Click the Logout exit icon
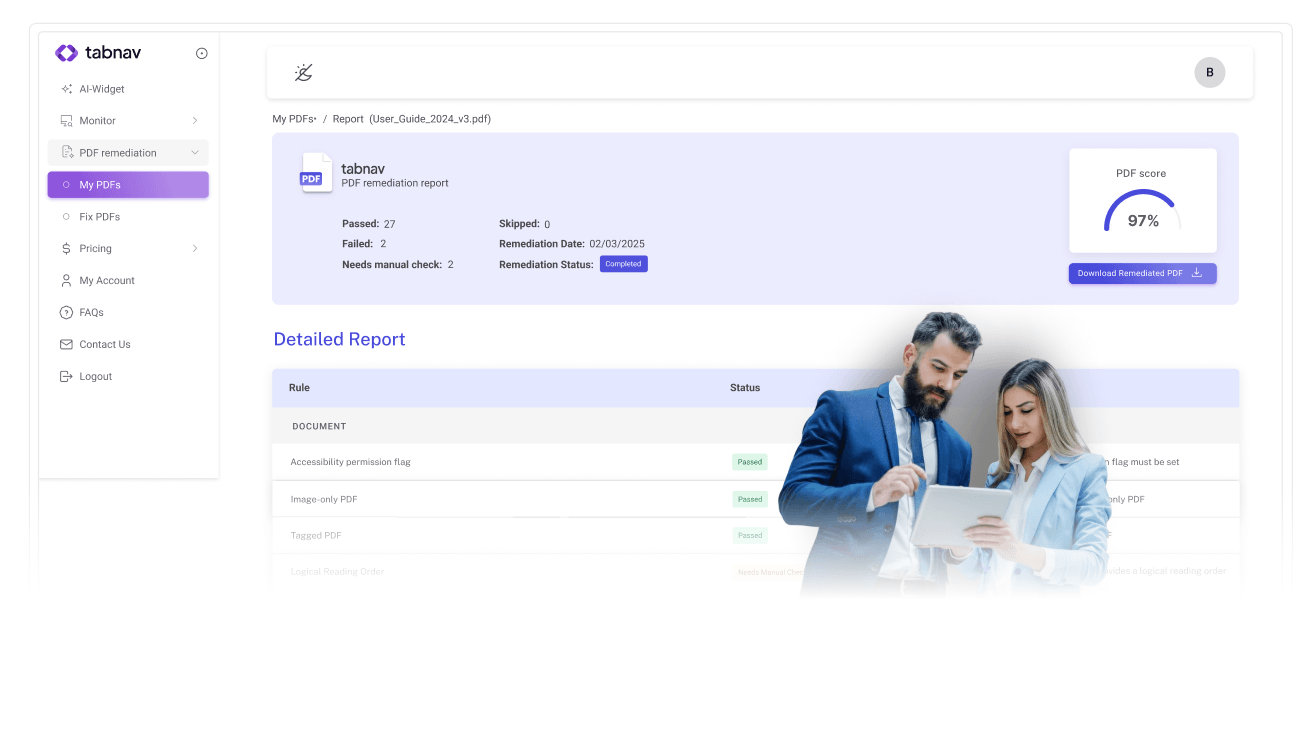Image resolution: width=1311 pixels, height=752 pixels. [67, 377]
